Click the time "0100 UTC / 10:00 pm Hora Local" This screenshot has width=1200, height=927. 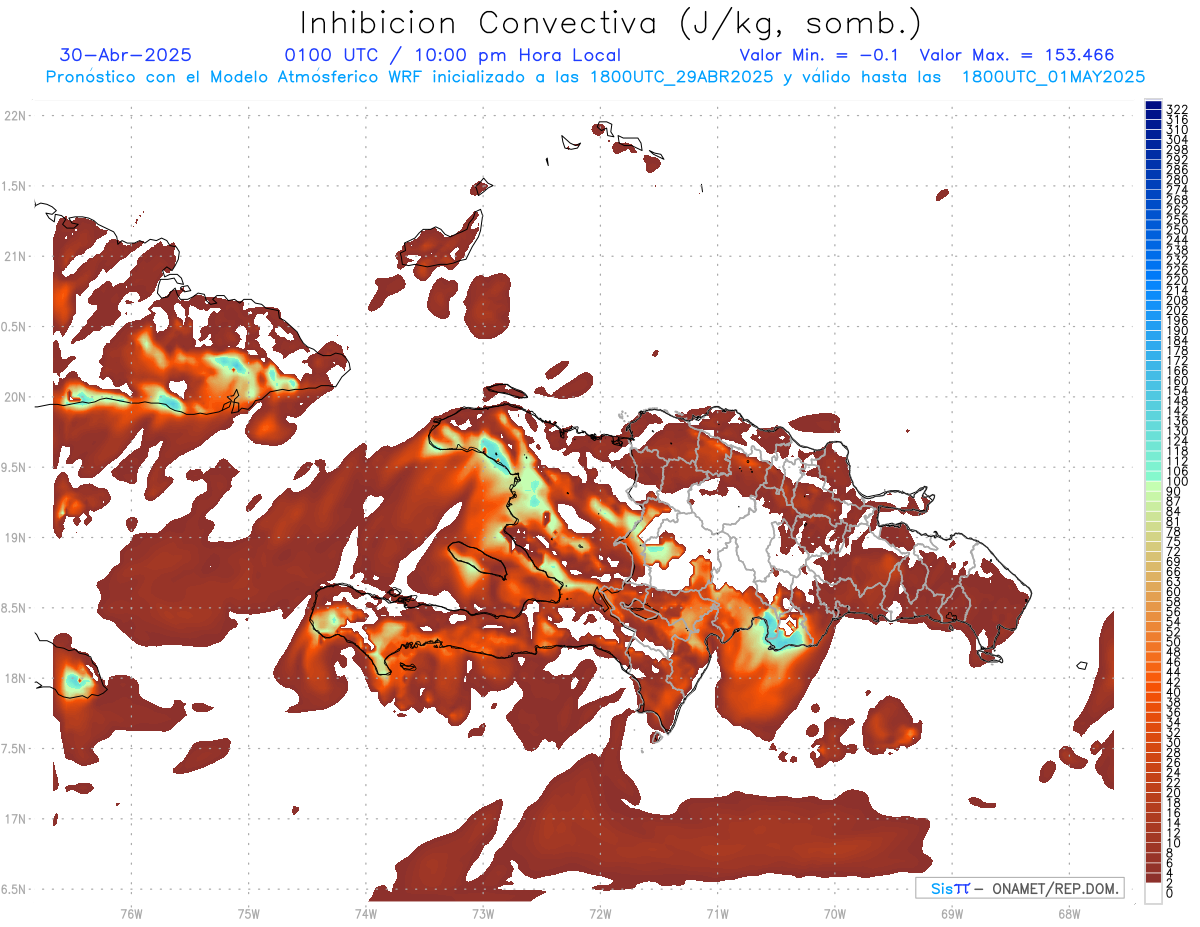pos(453,55)
